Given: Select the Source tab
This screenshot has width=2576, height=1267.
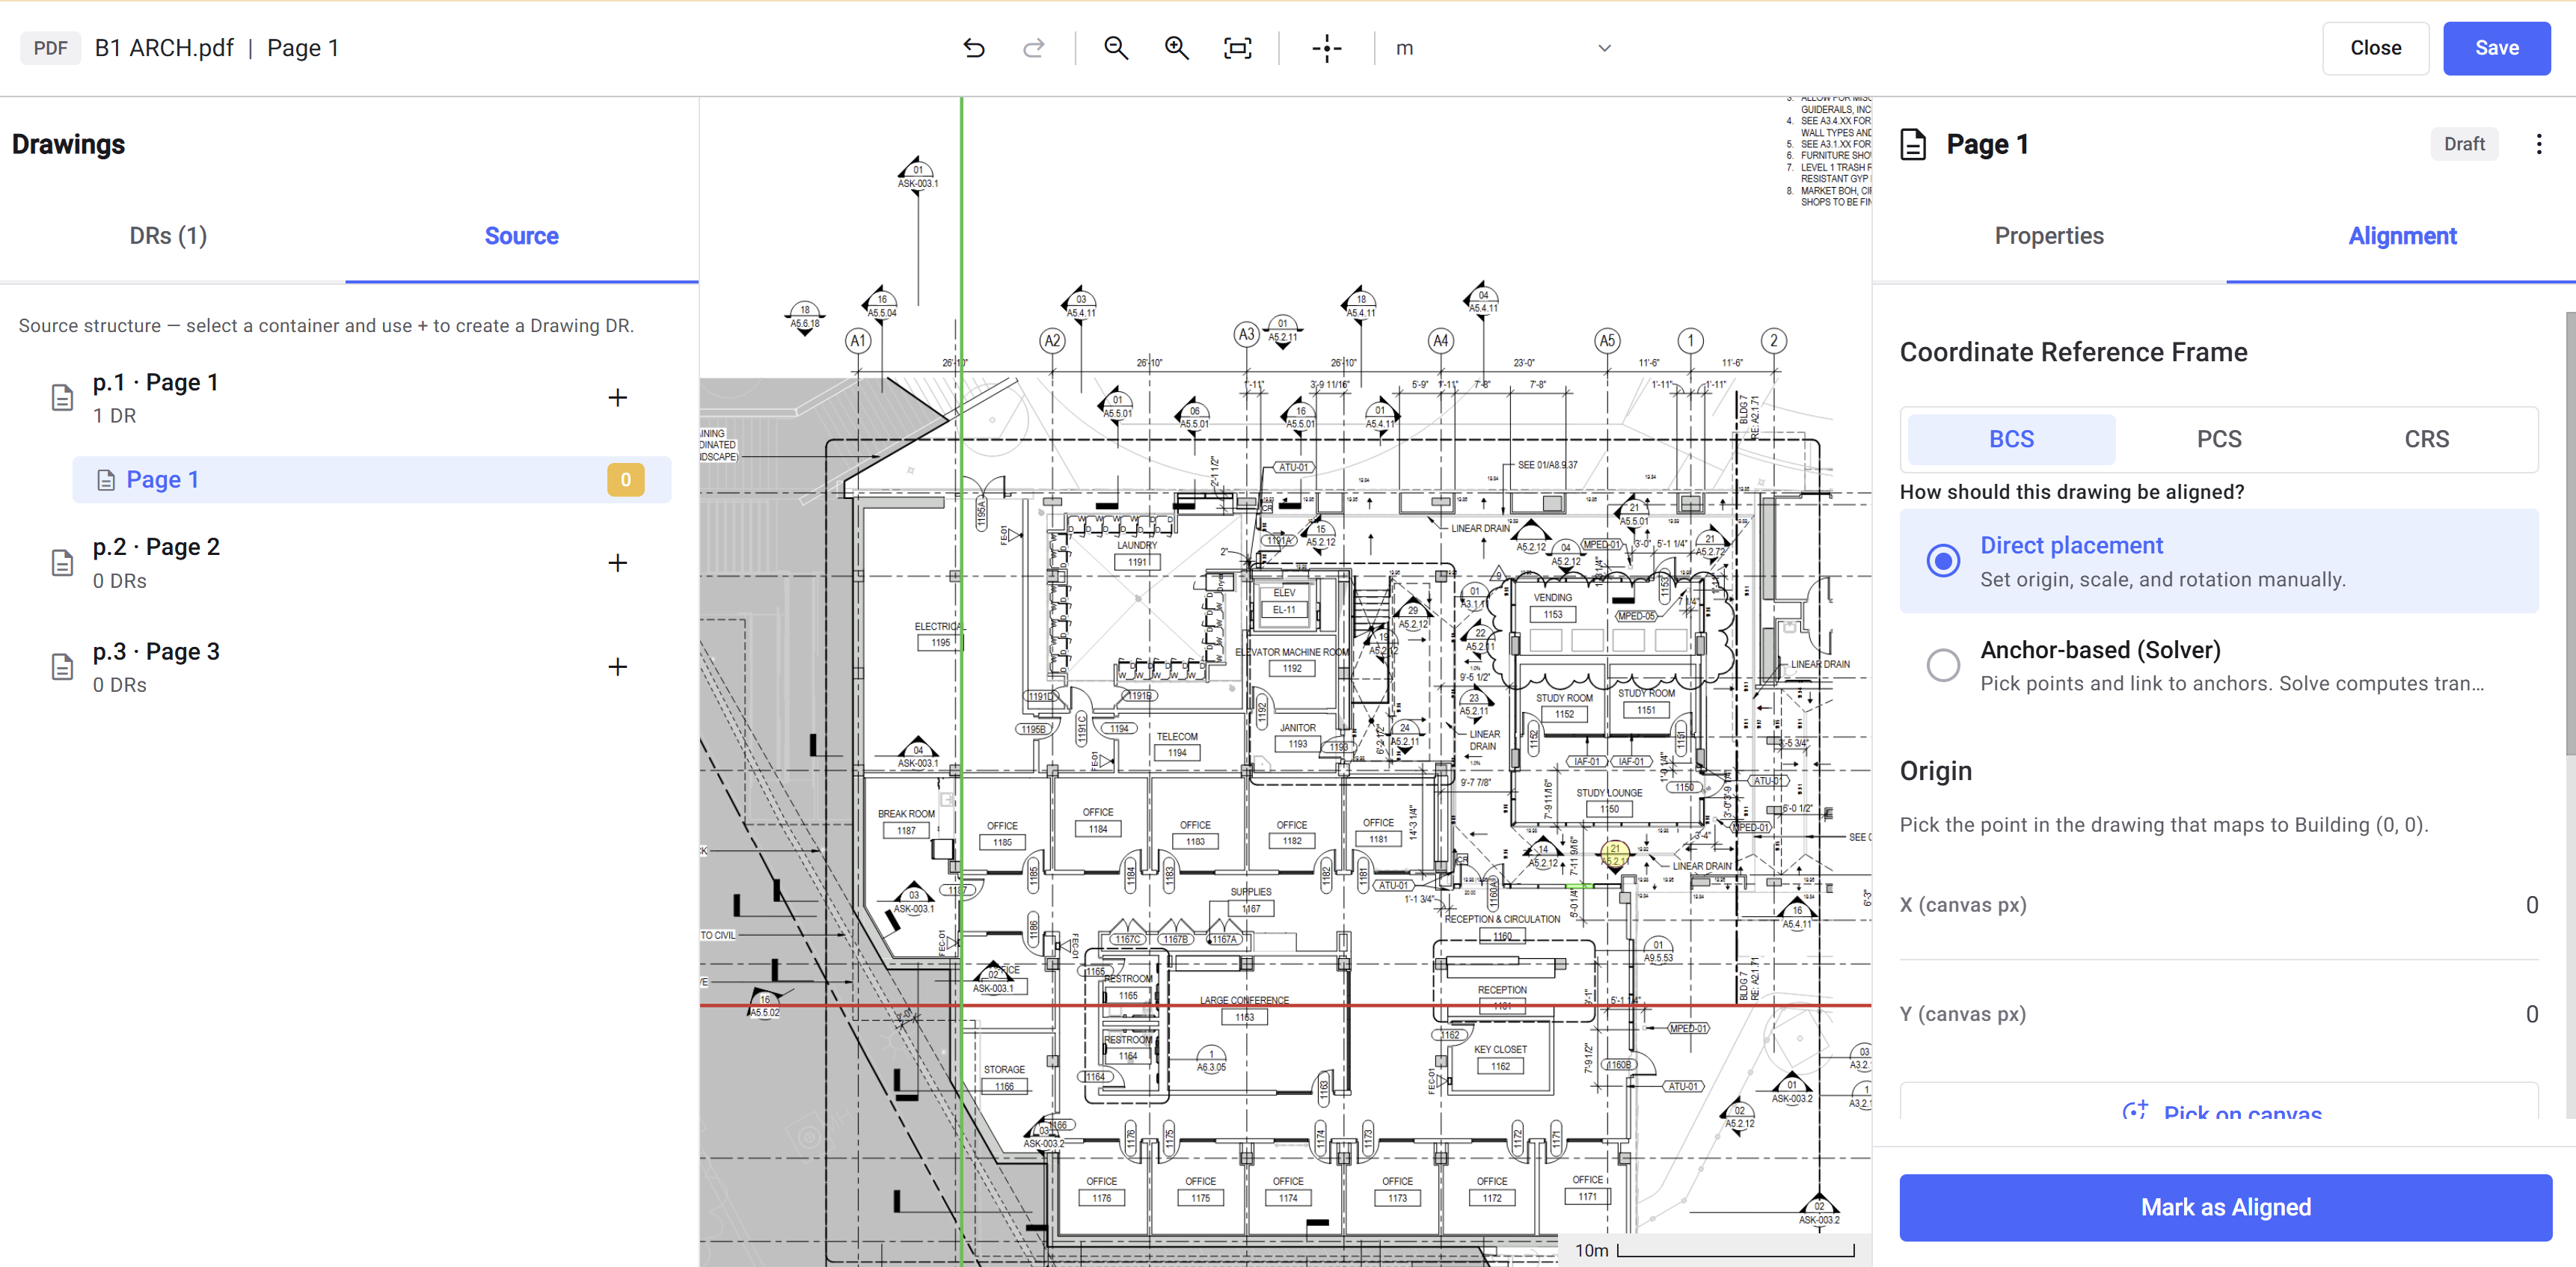Looking at the screenshot, I should point(521,236).
